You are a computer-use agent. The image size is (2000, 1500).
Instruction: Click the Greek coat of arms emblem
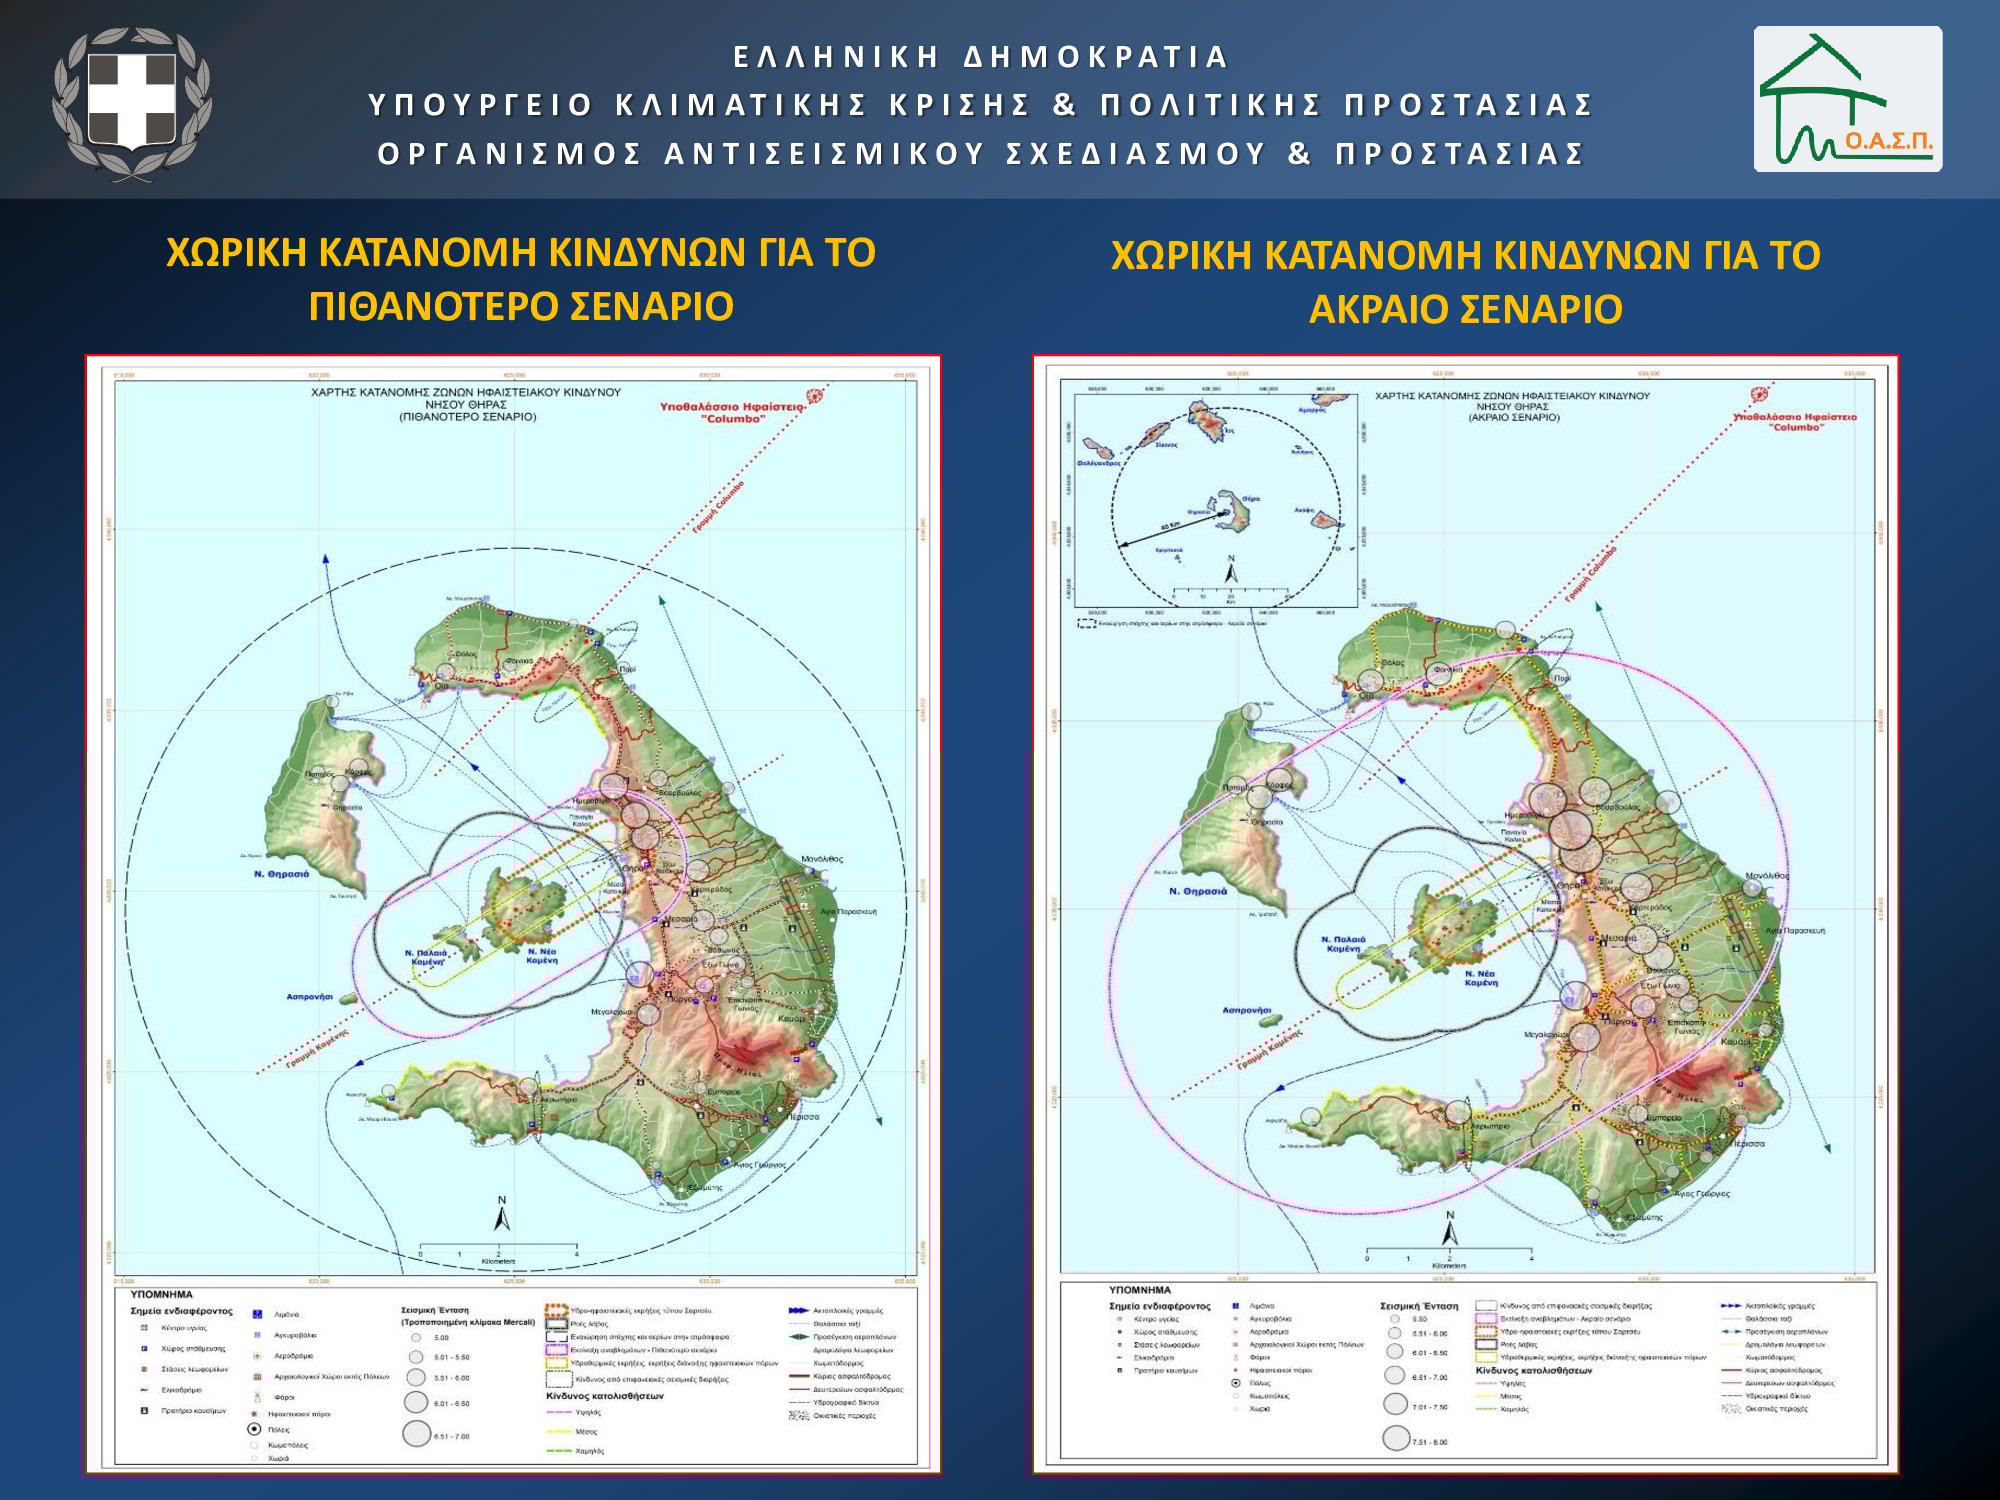point(132,103)
